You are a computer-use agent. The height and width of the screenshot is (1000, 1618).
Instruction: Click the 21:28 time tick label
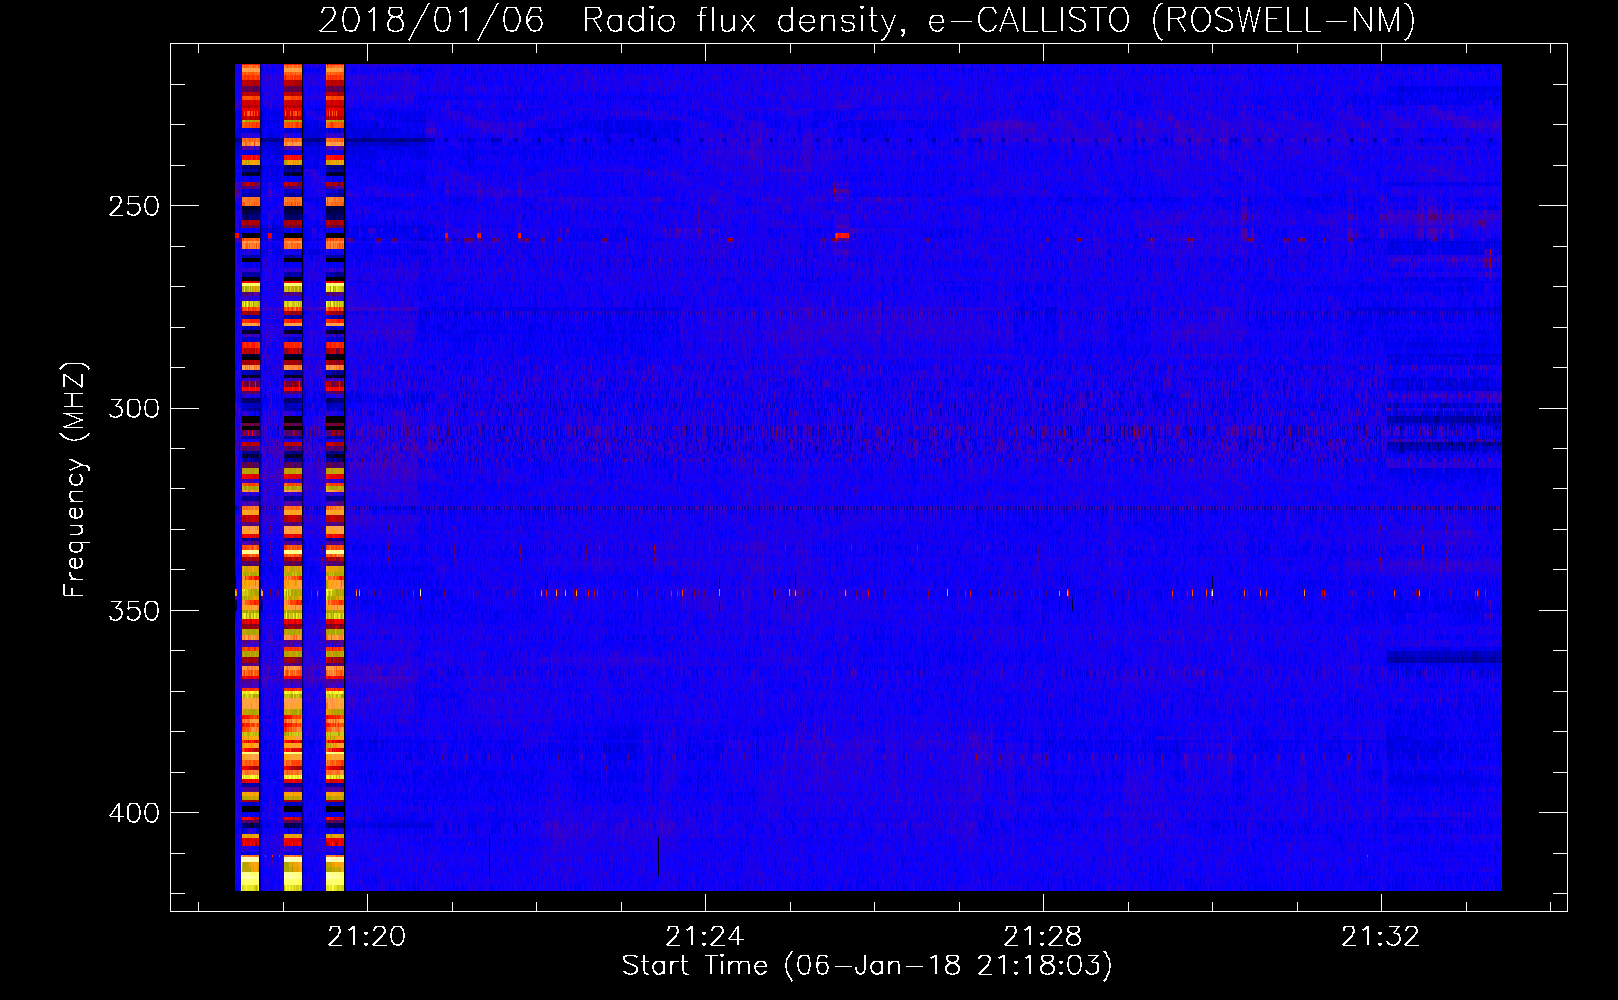coord(1043,937)
